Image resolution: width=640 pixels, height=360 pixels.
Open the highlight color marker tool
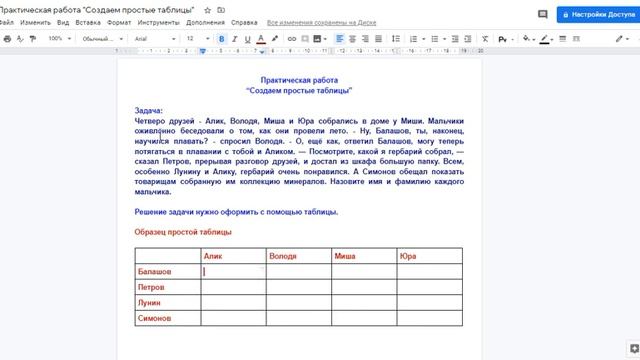[x=275, y=39]
